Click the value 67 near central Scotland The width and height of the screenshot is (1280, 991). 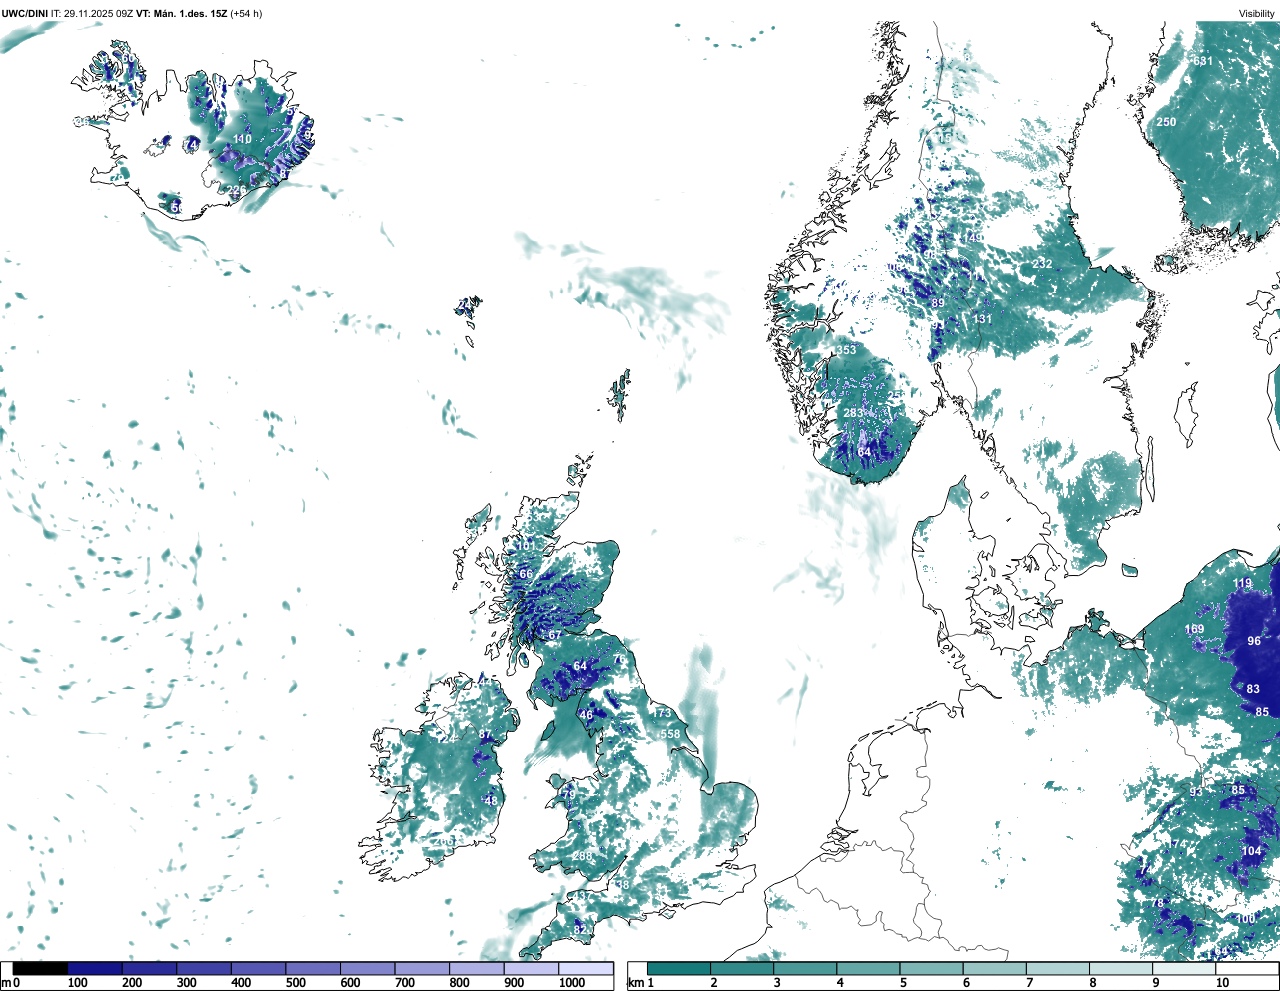555,636
